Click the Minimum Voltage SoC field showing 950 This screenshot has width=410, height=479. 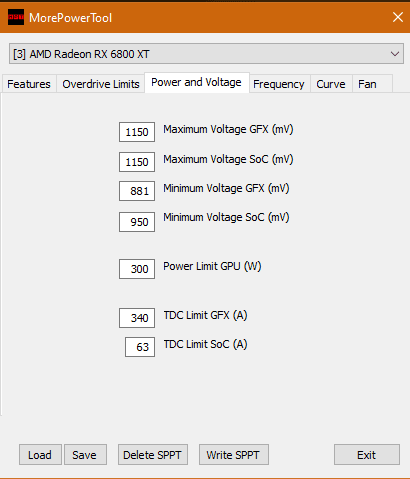pos(137,222)
